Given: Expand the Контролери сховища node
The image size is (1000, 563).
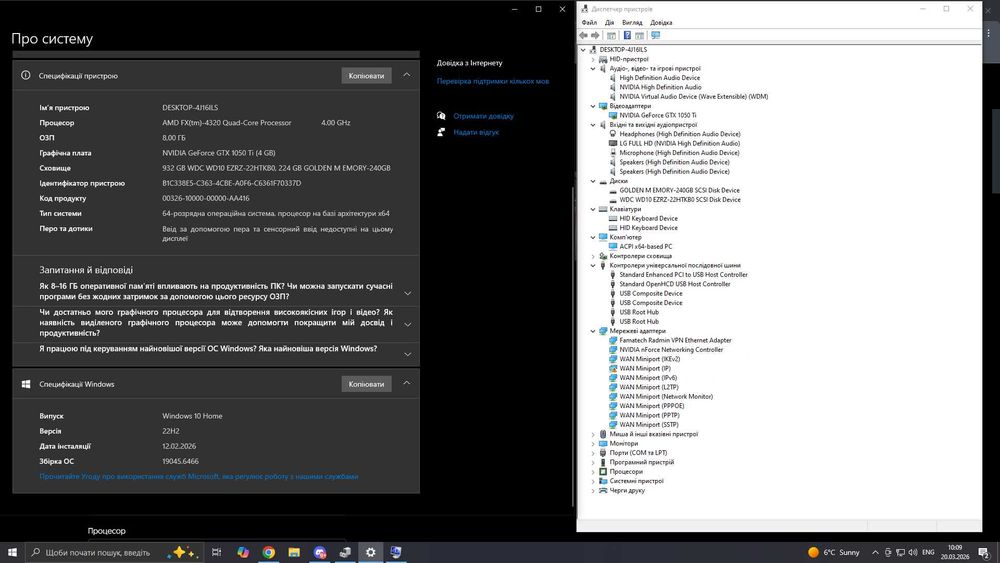Looking at the screenshot, I should click(x=593, y=256).
